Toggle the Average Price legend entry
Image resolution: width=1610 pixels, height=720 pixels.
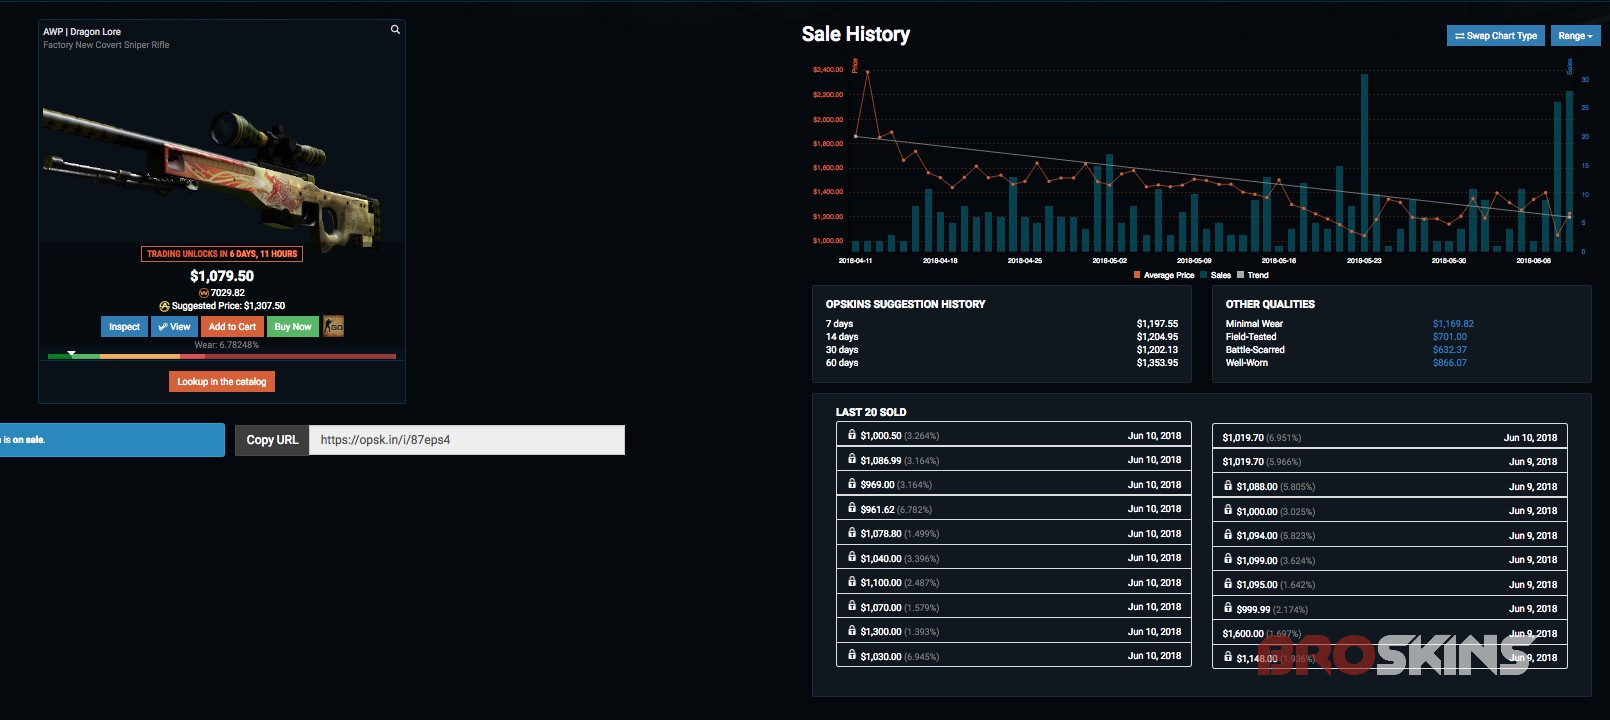tap(1164, 275)
